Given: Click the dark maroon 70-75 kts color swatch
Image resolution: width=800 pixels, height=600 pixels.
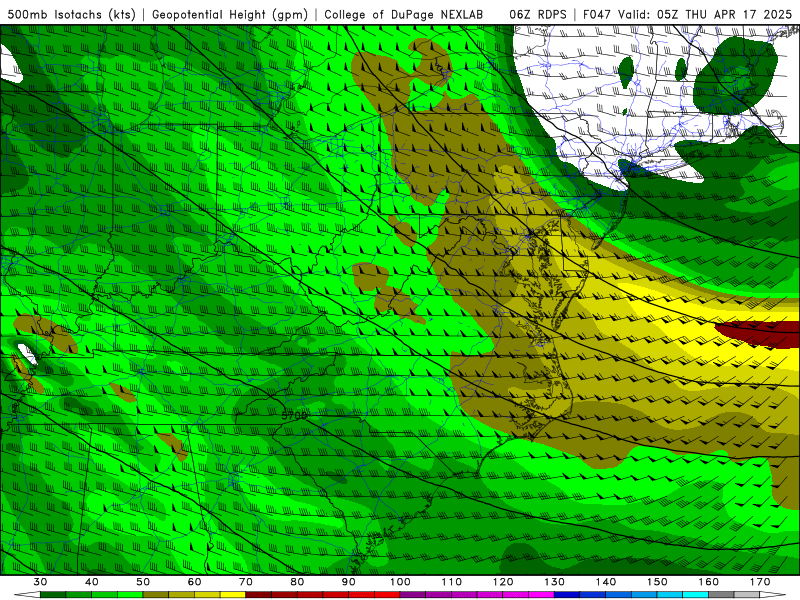Looking at the screenshot, I should [259, 595].
